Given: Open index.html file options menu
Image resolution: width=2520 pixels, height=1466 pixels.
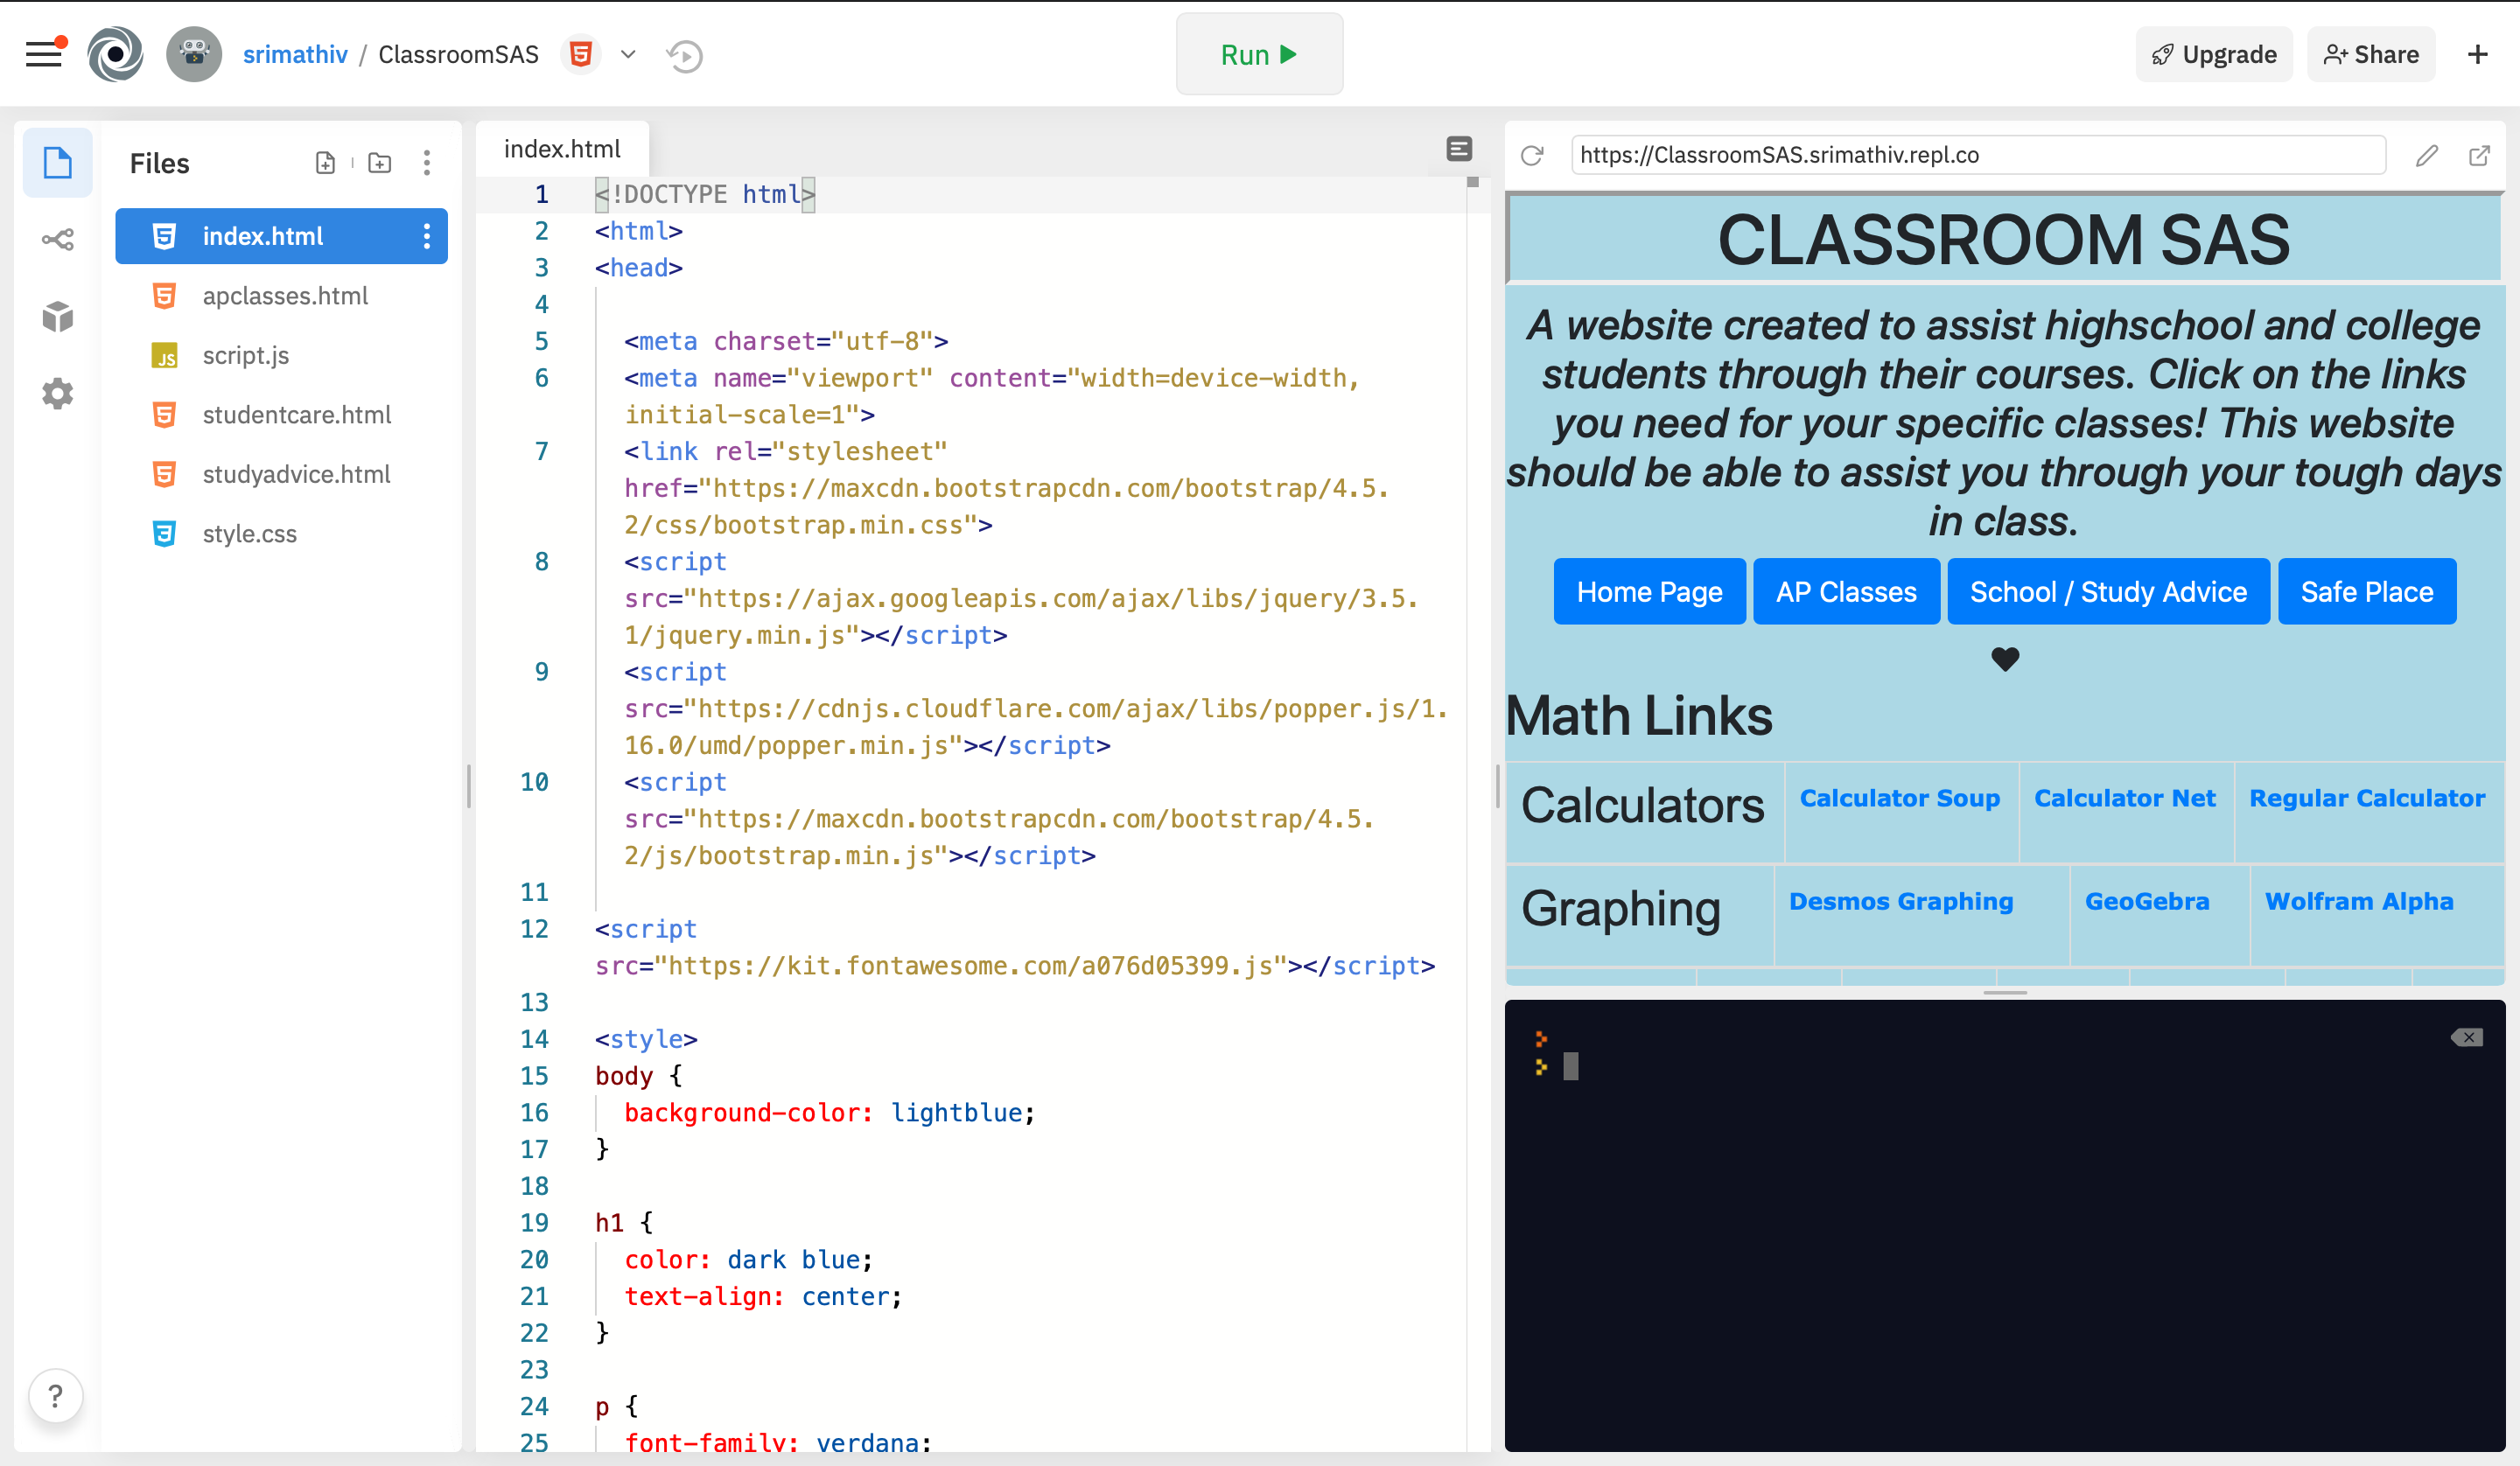Looking at the screenshot, I should (x=427, y=236).
